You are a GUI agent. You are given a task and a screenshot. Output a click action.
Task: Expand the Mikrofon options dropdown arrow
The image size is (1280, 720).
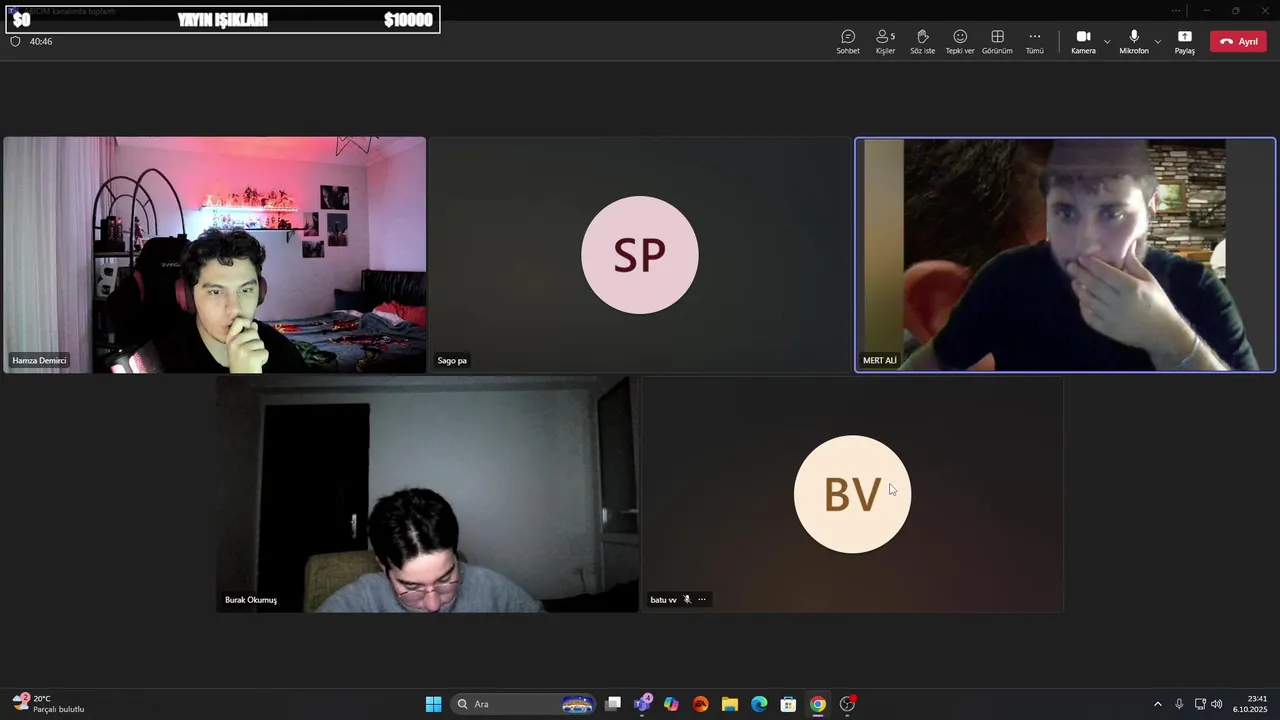click(1158, 42)
